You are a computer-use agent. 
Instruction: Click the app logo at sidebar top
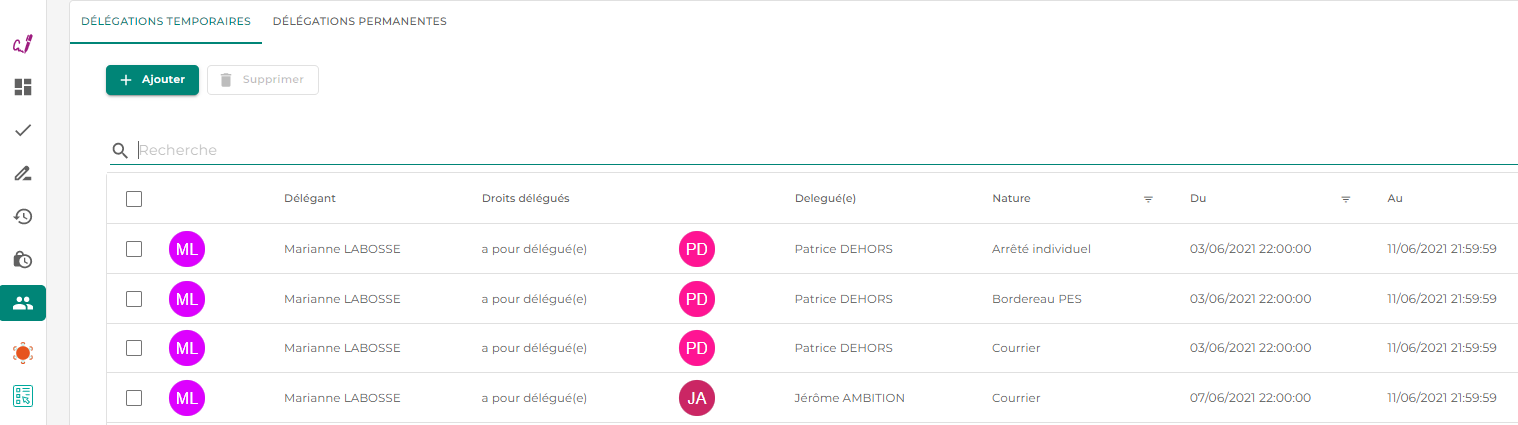[x=23, y=44]
